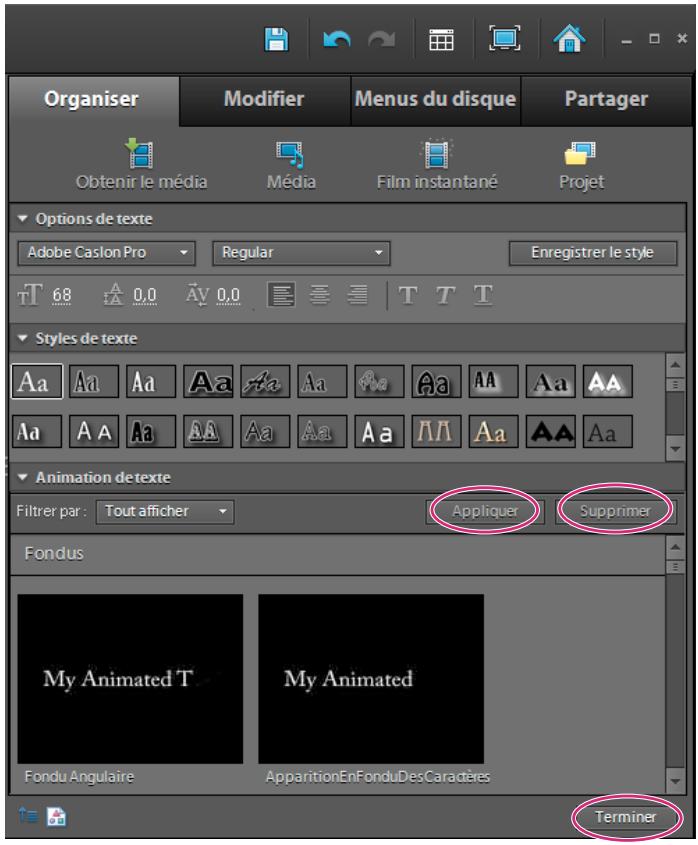This screenshot has width=698, height=845.
Task: Click the list sort icon at bottom left
Action: pyautogui.click(x=28, y=816)
